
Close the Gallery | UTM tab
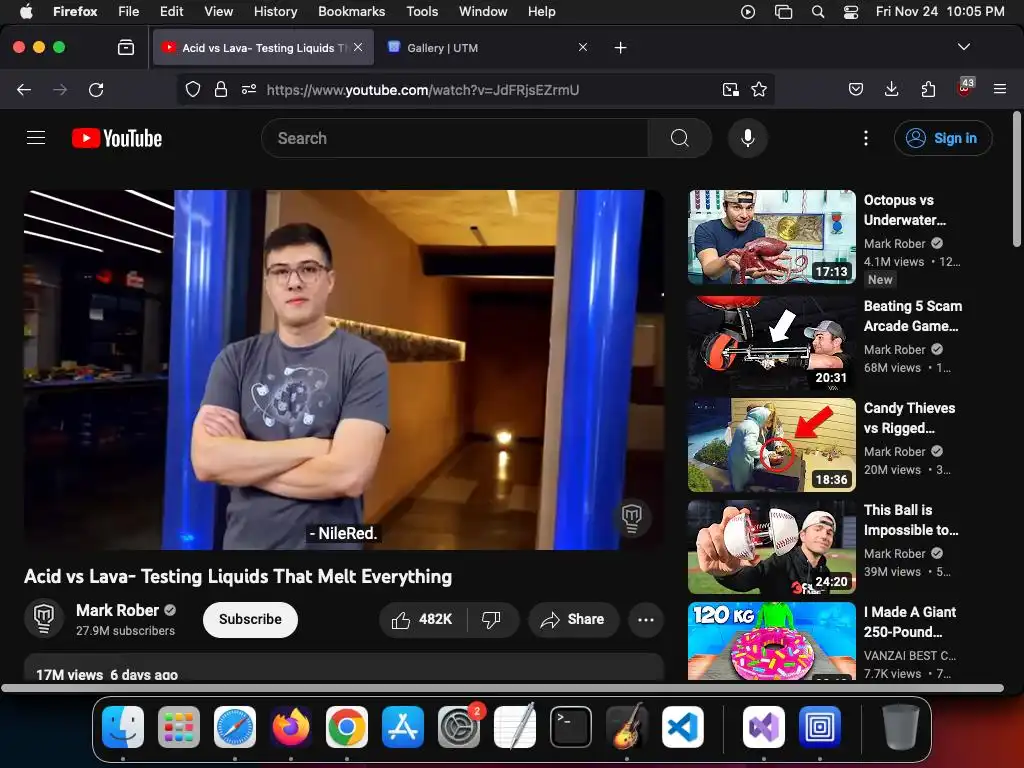583,47
